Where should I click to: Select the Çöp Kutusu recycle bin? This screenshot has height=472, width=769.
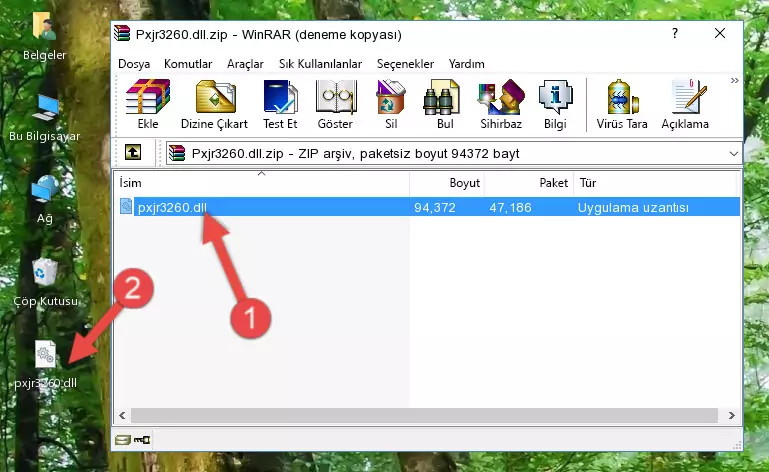pyautogui.click(x=45, y=282)
